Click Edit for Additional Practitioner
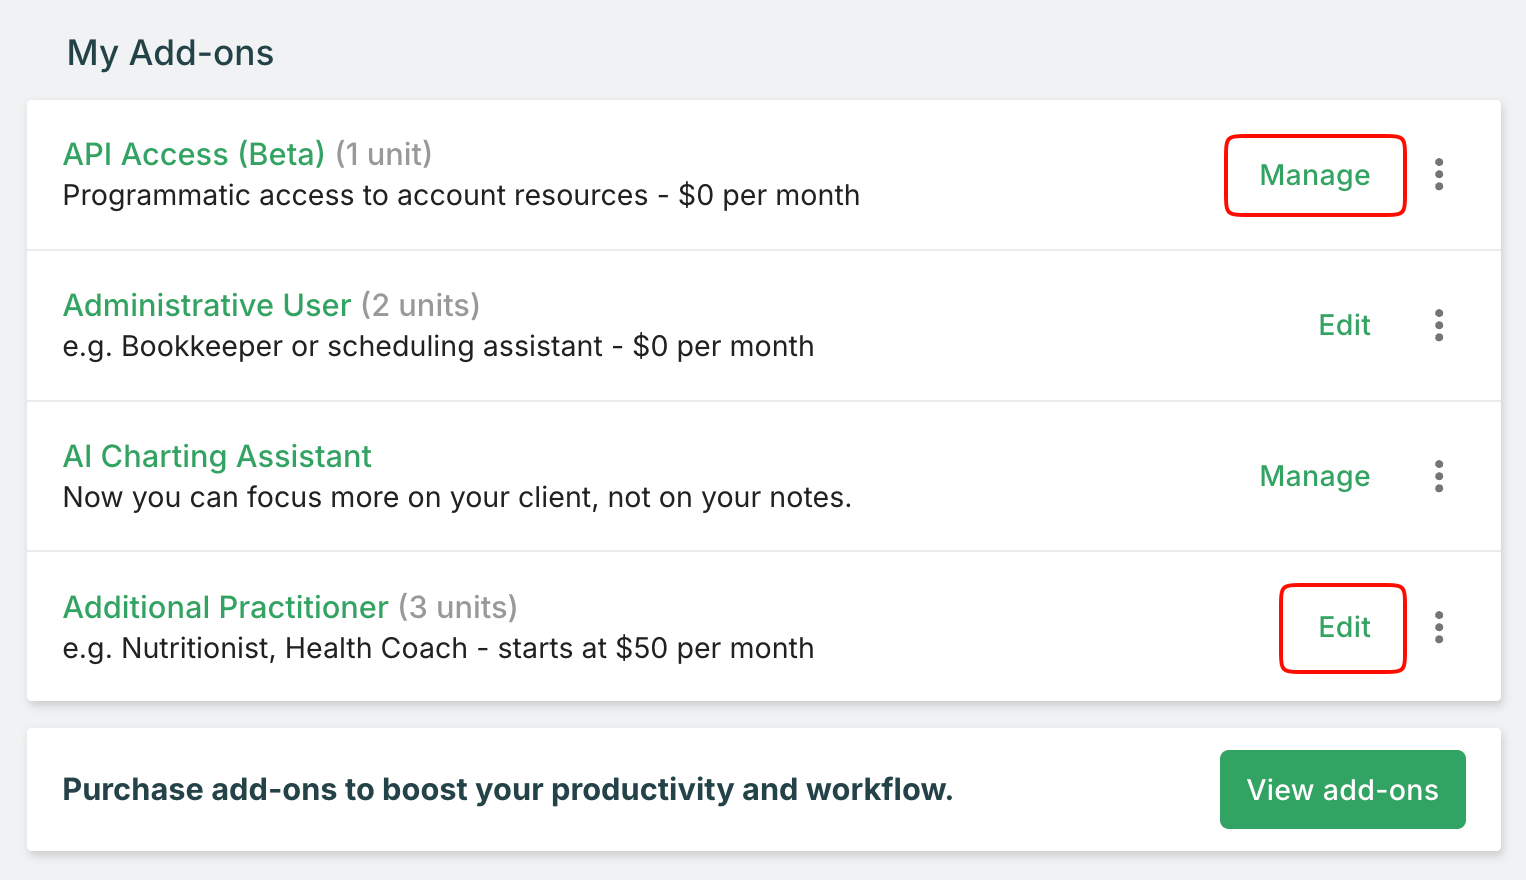Viewport: 1526px width, 880px height. click(x=1344, y=627)
